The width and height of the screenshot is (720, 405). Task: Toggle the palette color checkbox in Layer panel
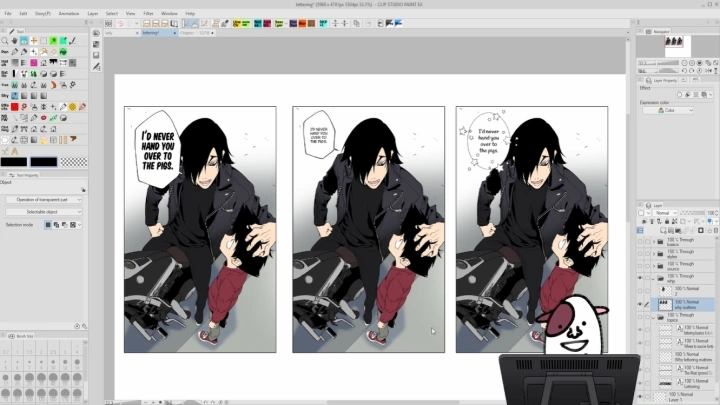tap(641, 213)
